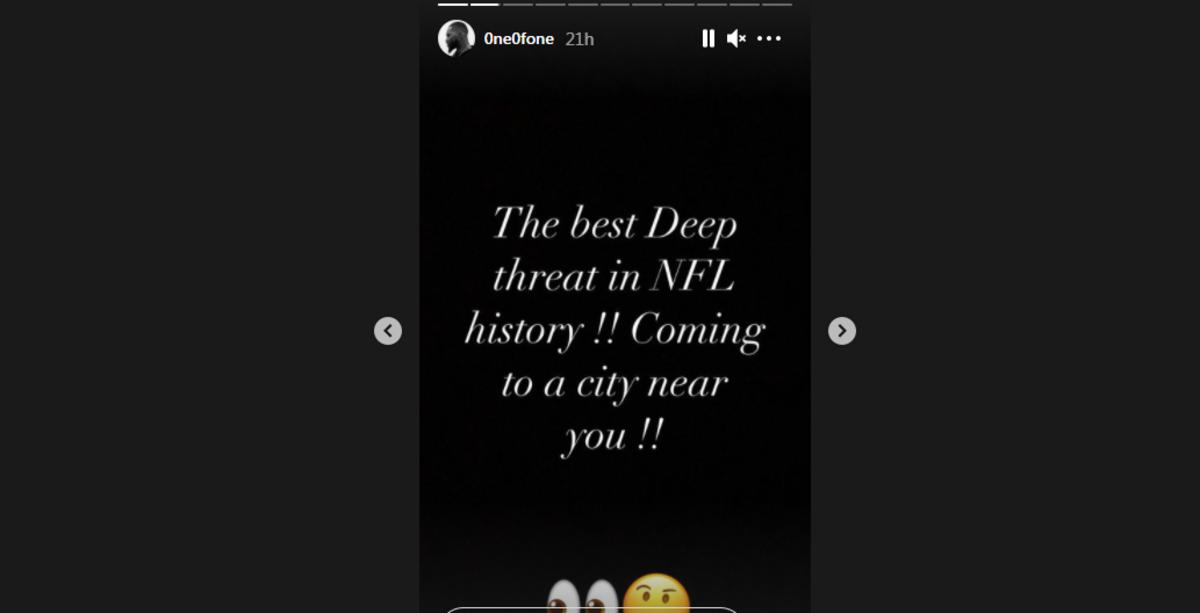Click the dark area left of the story

[200, 306]
